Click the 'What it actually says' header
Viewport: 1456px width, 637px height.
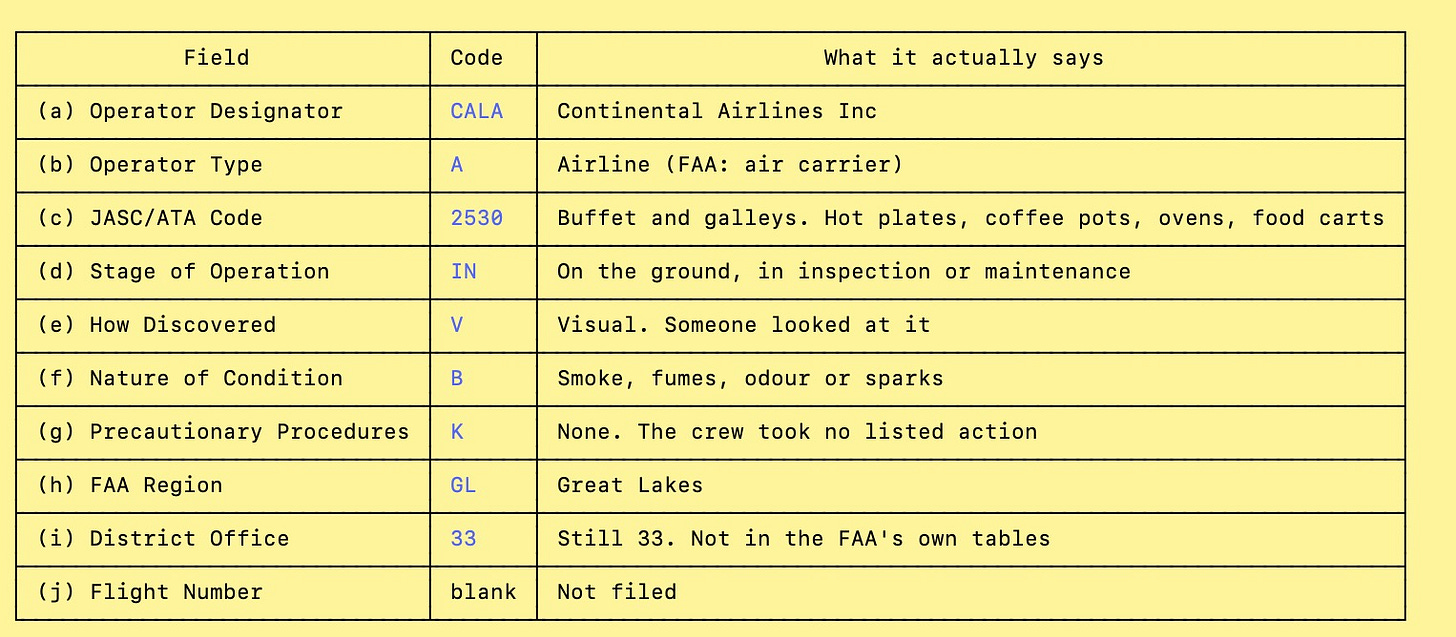[971, 58]
